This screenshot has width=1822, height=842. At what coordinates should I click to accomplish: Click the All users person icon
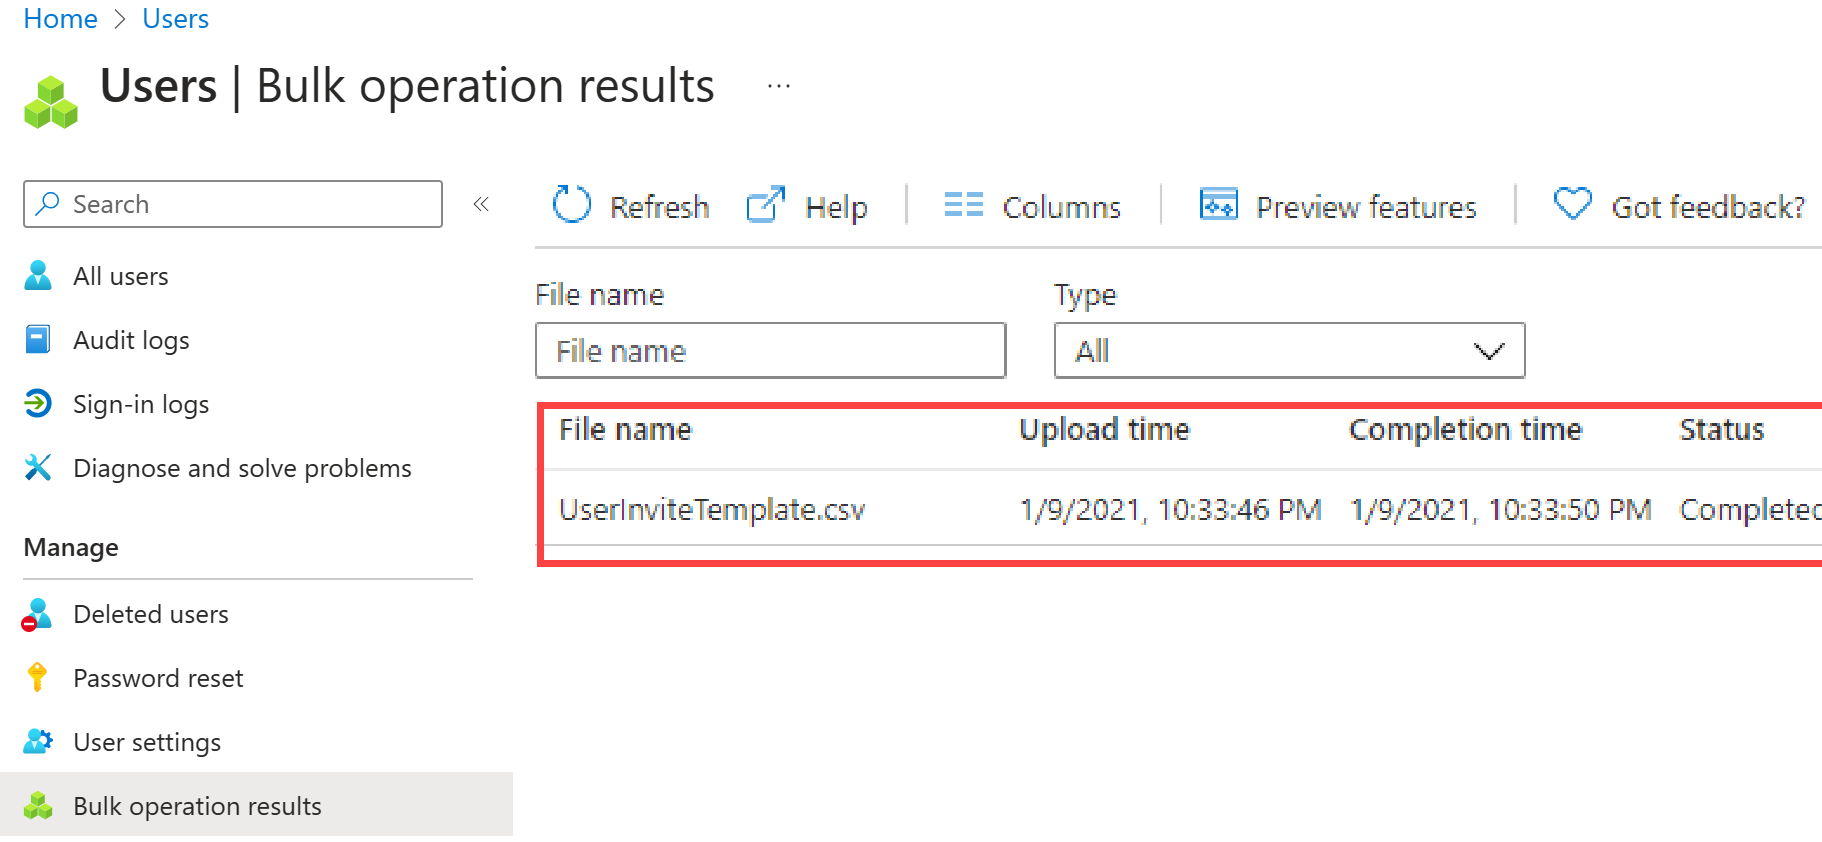coord(38,275)
